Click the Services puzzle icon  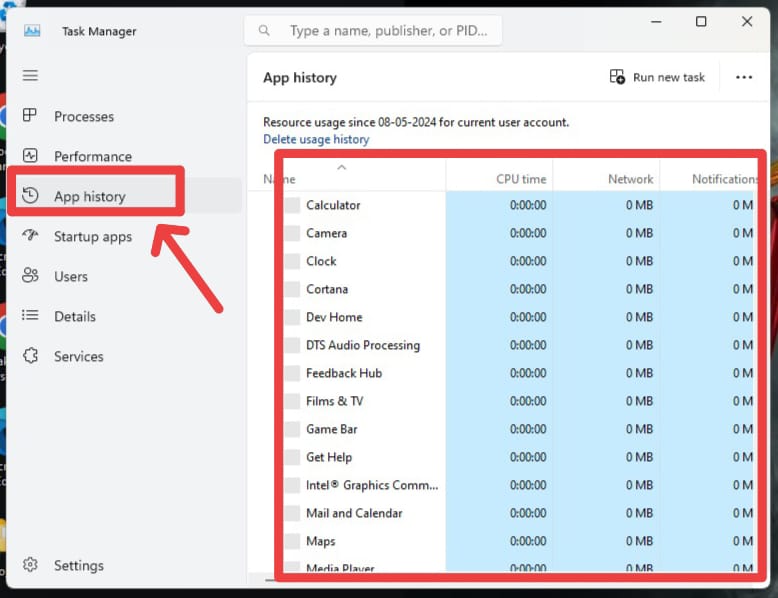pos(30,355)
